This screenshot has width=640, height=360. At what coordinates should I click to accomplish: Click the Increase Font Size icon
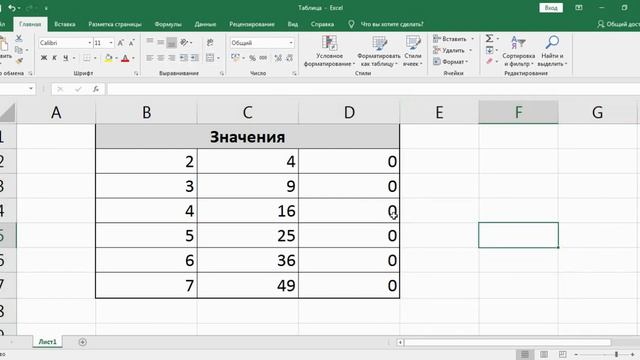click(121, 43)
